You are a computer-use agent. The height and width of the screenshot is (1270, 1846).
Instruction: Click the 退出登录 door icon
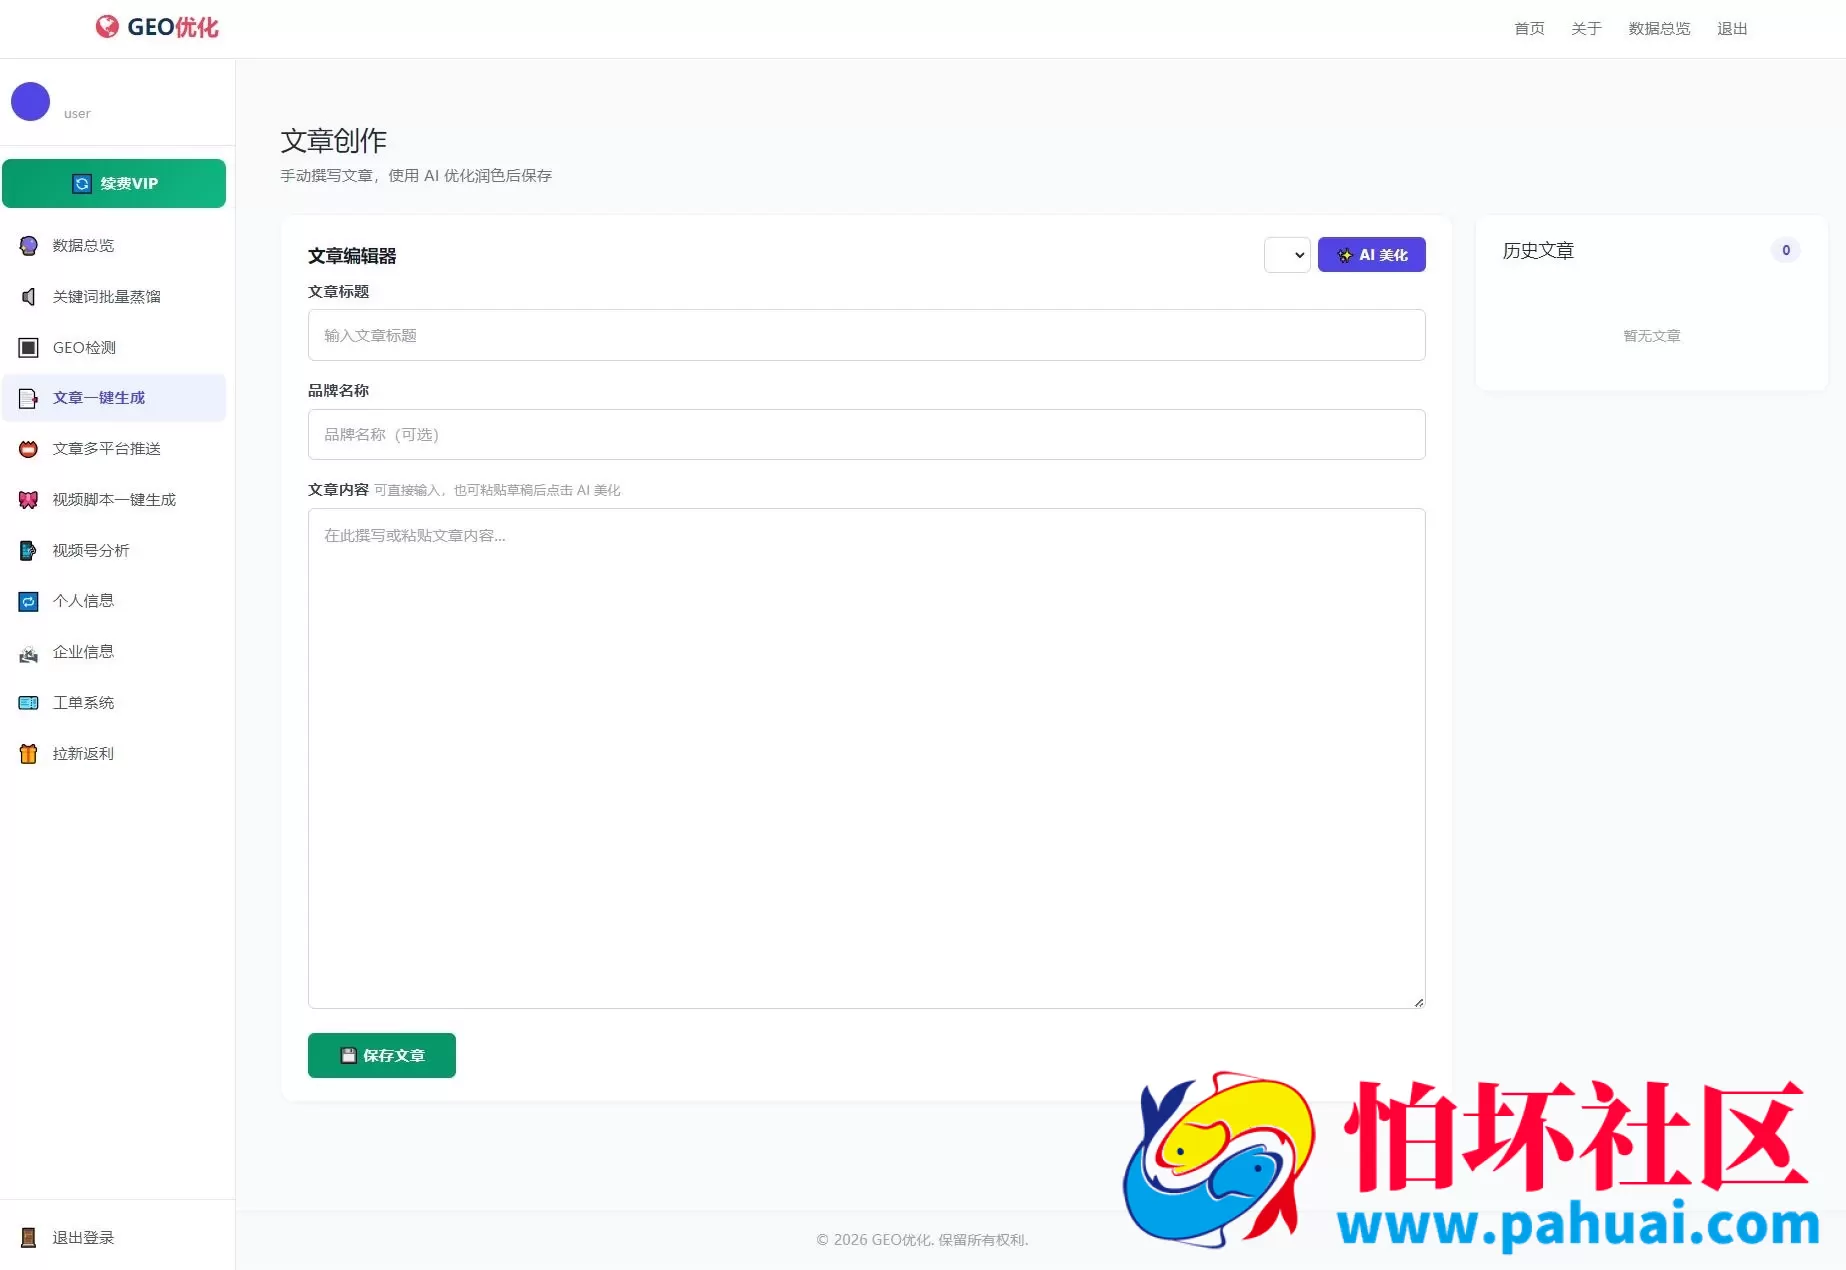(28, 1238)
